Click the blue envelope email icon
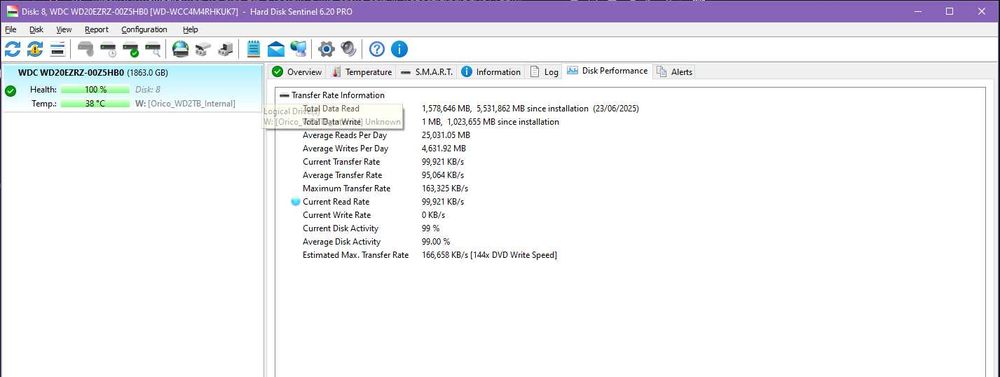The image size is (1000, 377). tap(276, 49)
